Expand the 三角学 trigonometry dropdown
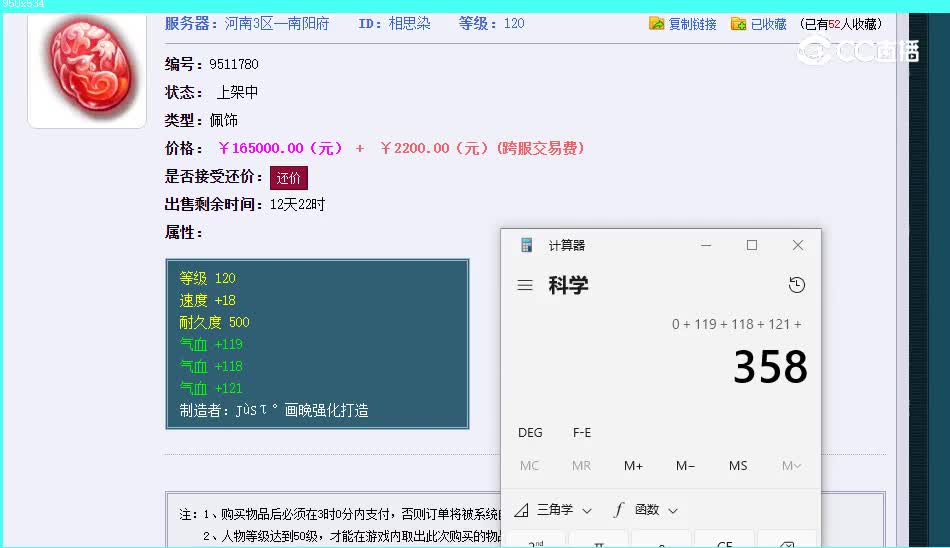 click(553, 510)
